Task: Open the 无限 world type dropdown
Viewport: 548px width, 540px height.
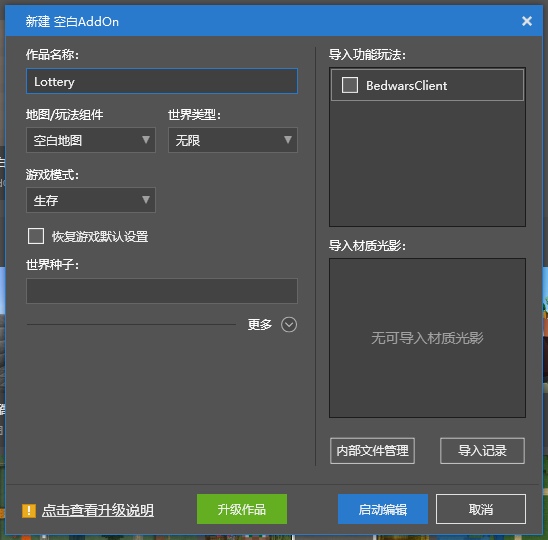Action: click(x=233, y=140)
